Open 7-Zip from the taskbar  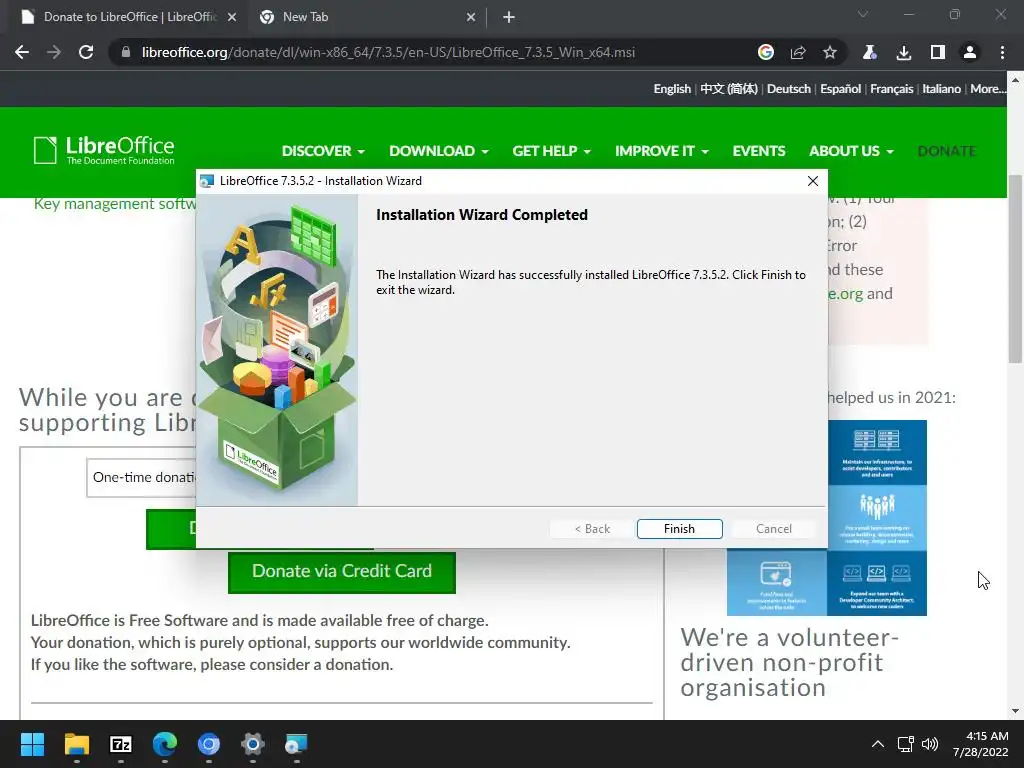click(x=121, y=744)
